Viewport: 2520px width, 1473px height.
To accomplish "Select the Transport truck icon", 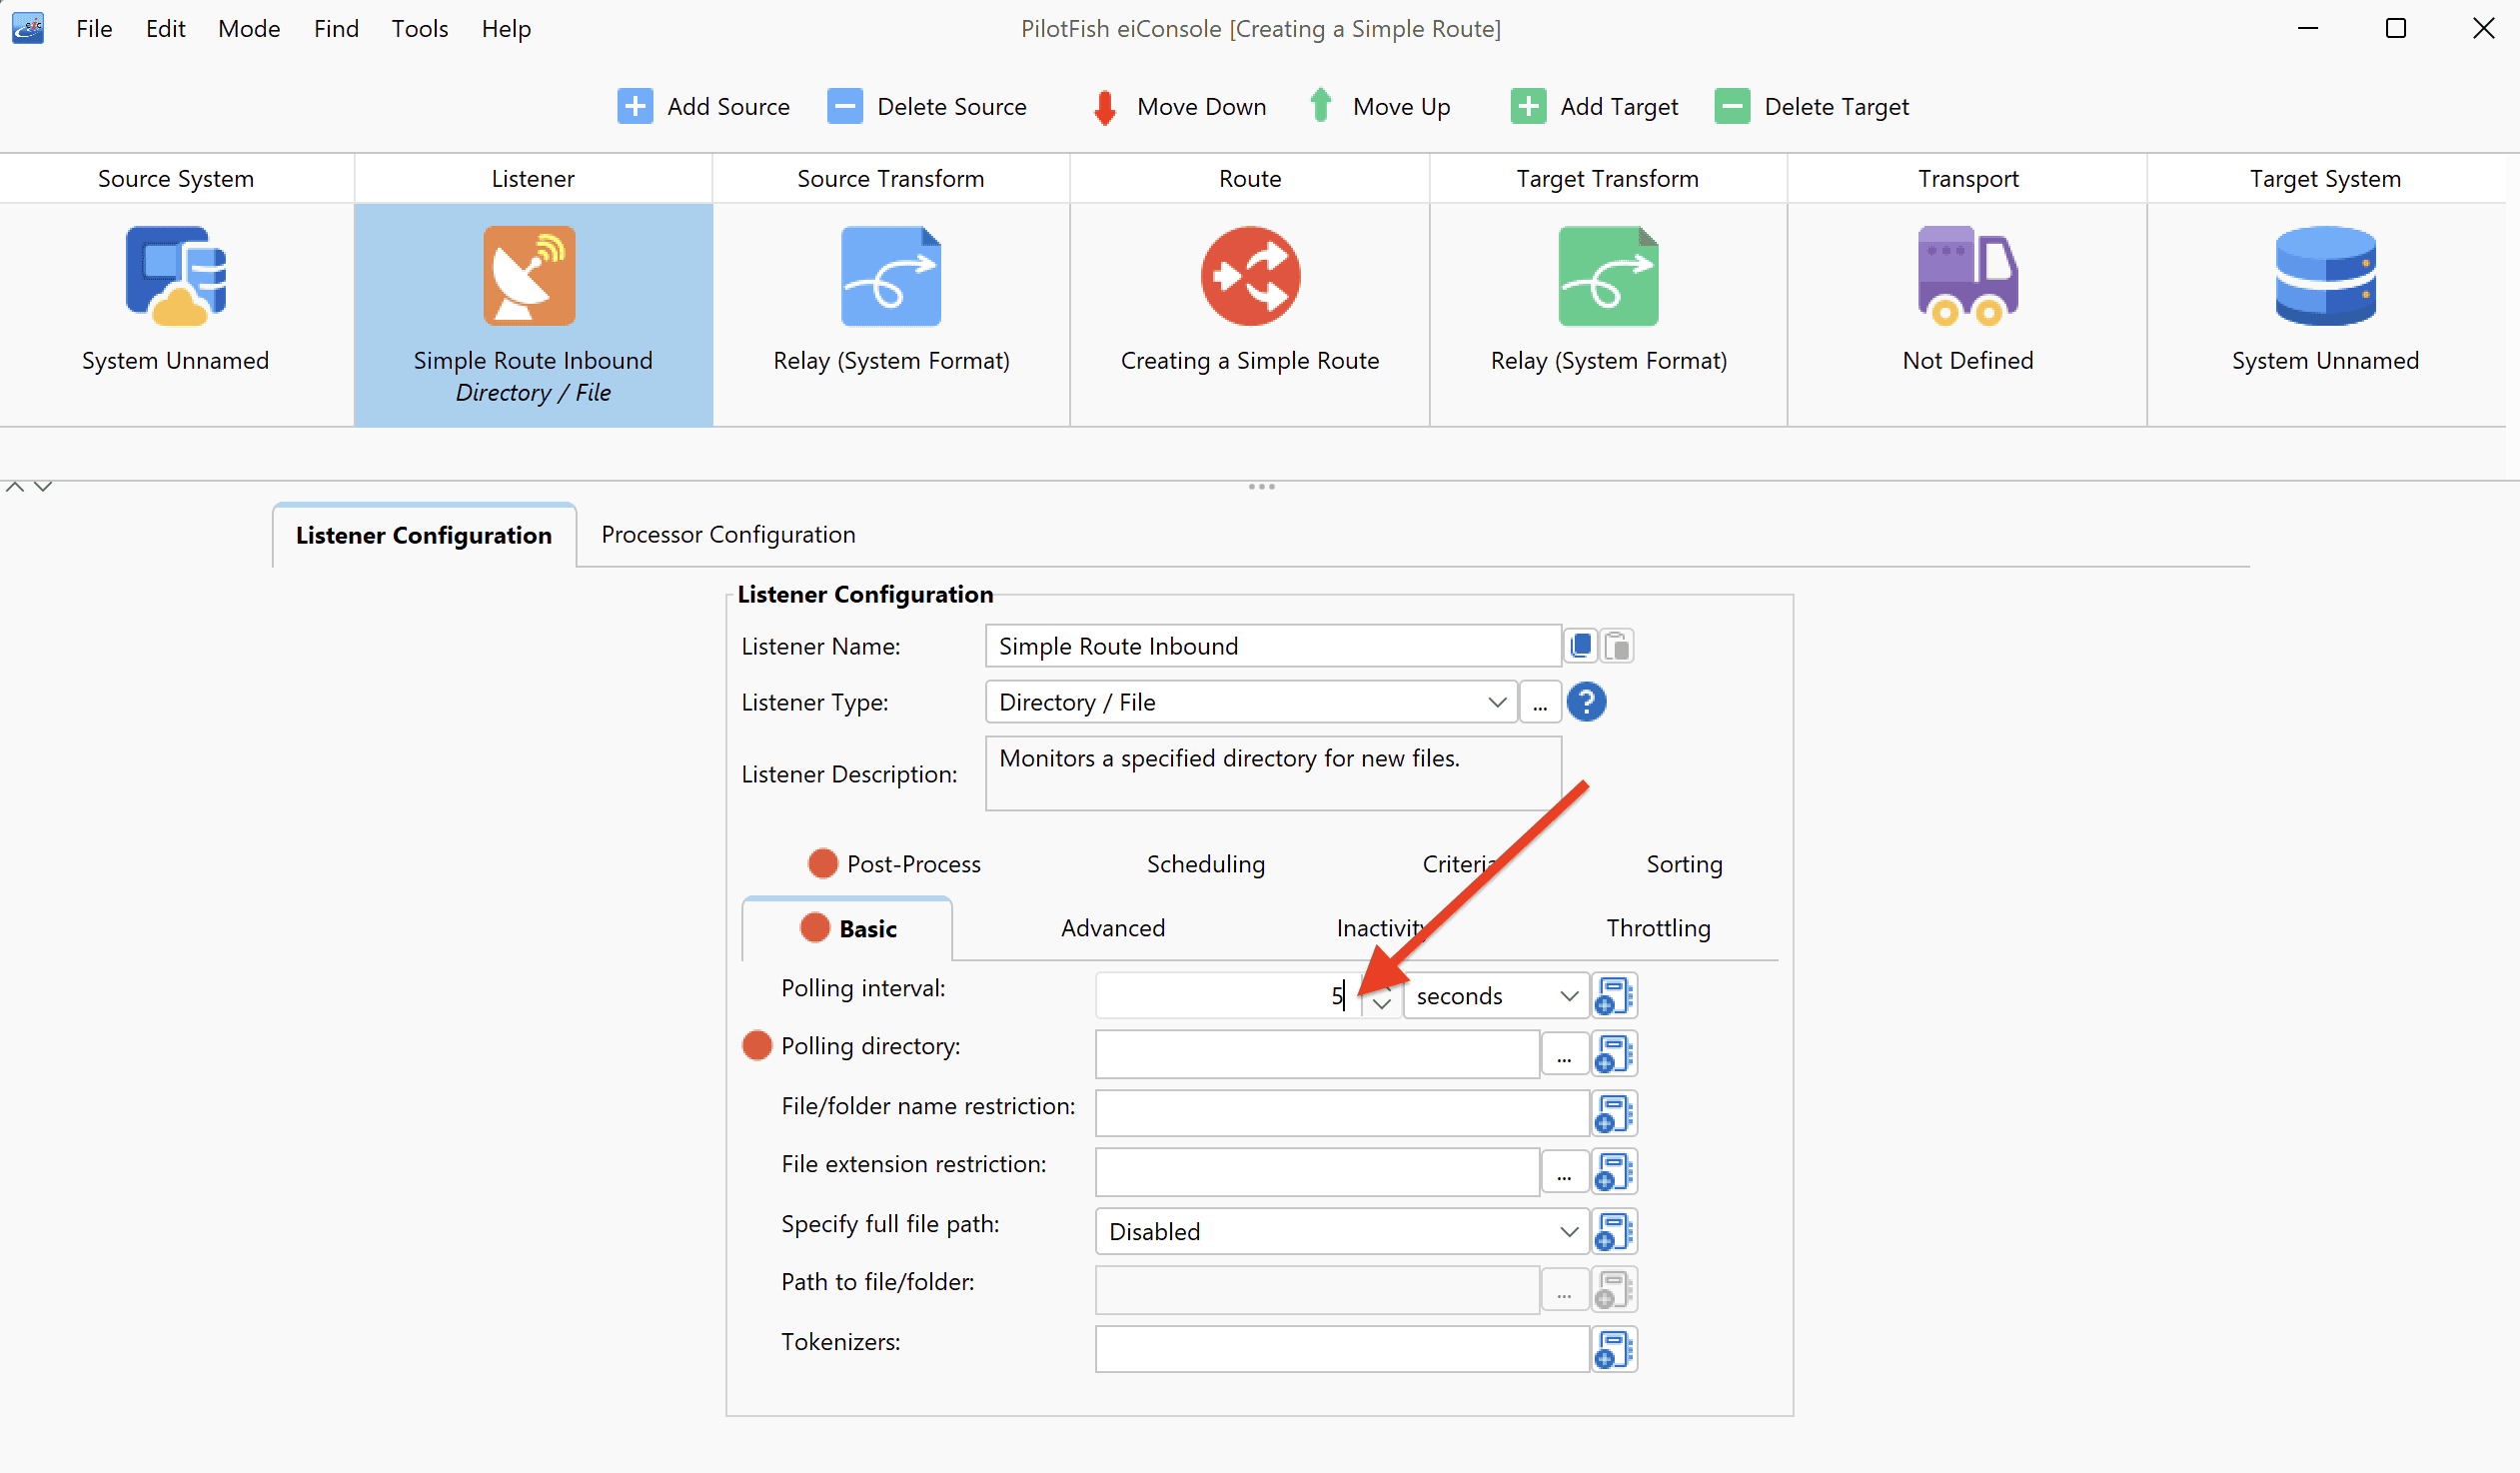I will pyautogui.click(x=1968, y=276).
